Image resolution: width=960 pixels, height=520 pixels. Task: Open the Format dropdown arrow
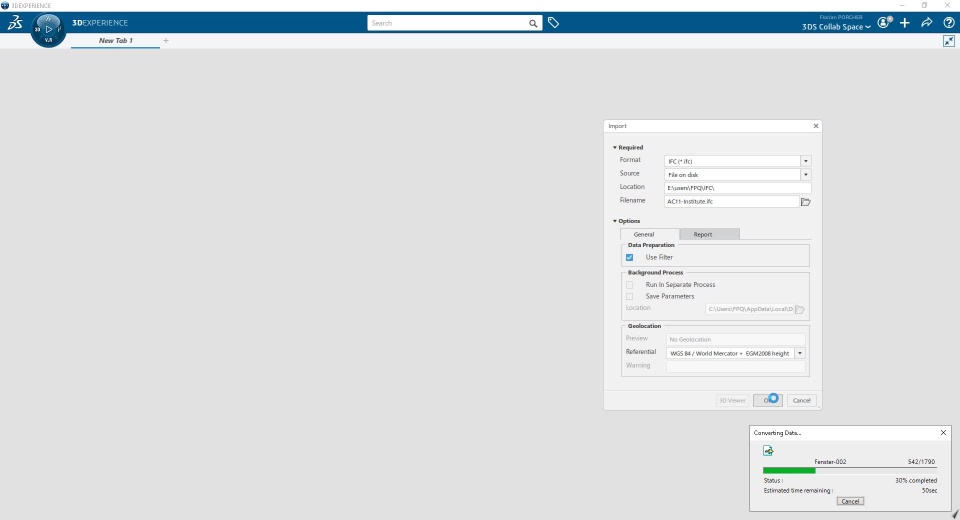tap(806, 161)
